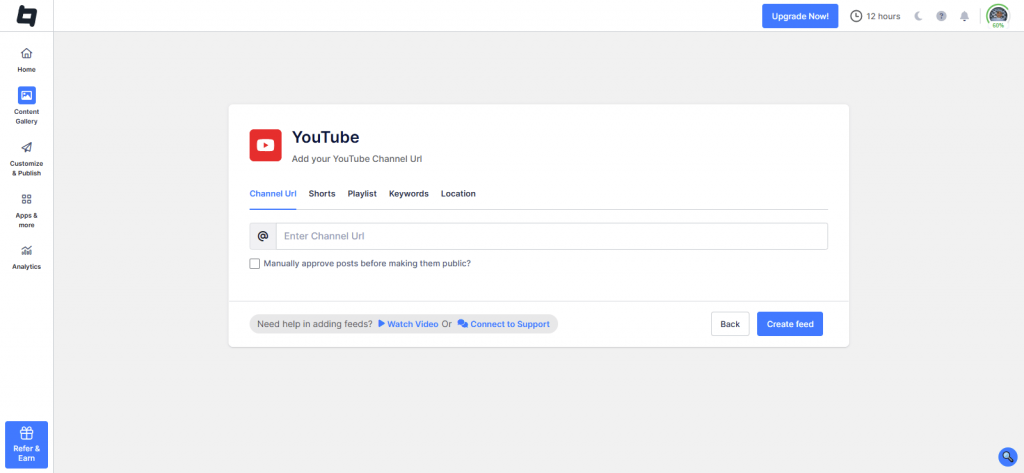Click the app logo in top-left corner
The height and width of the screenshot is (473, 1024).
point(27,16)
